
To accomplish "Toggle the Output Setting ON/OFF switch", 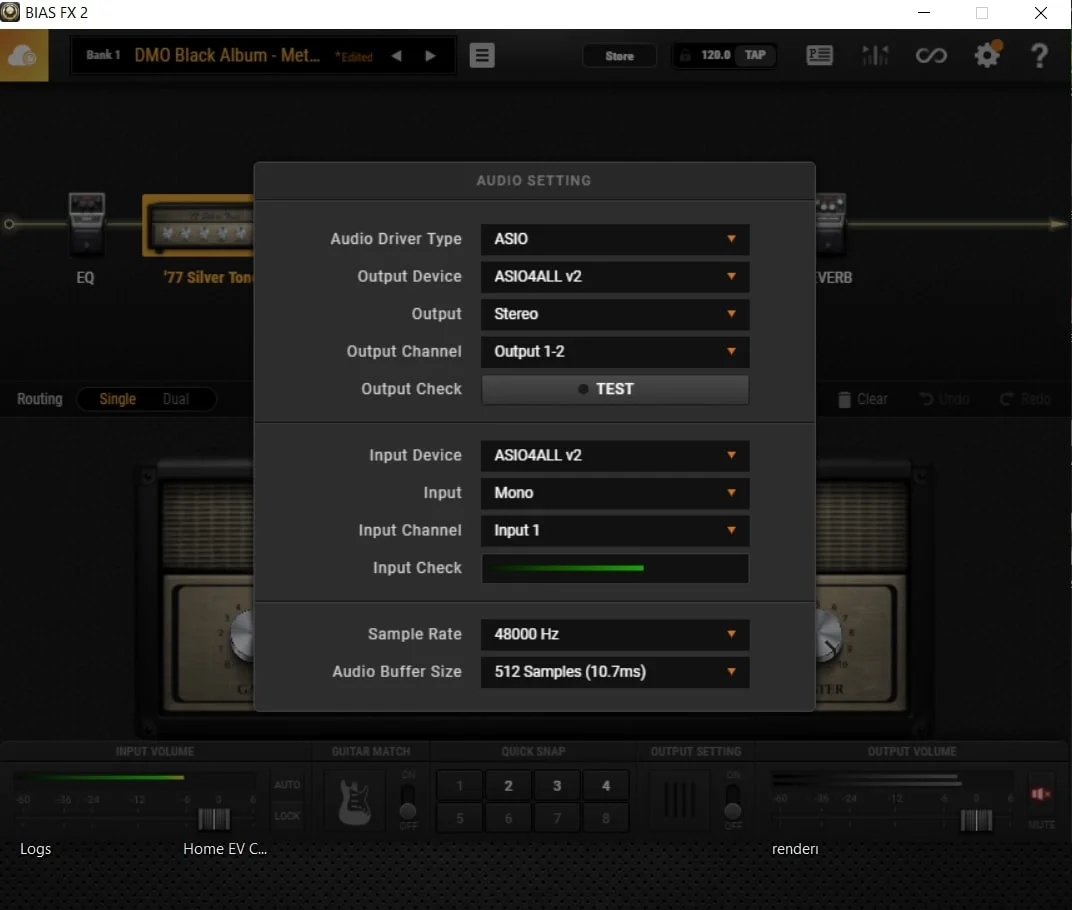I will pyautogui.click(x=733, y=799).
